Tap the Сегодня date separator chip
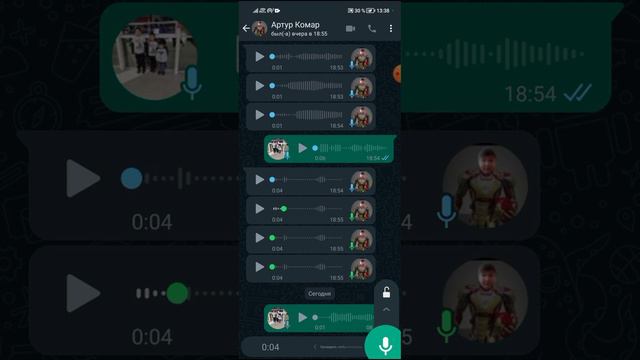The width and height of the screenshot is (640, 360). (320, 293)
